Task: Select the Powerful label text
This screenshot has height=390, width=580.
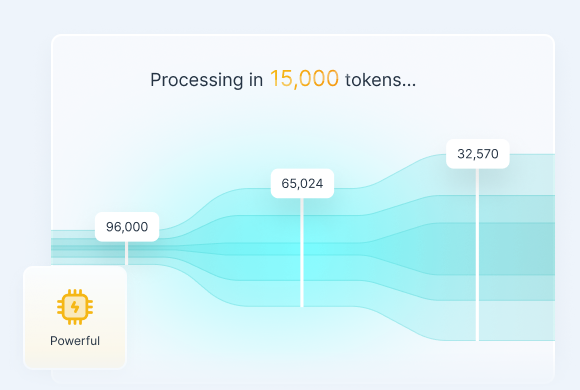Action: [x=75, y=341]
